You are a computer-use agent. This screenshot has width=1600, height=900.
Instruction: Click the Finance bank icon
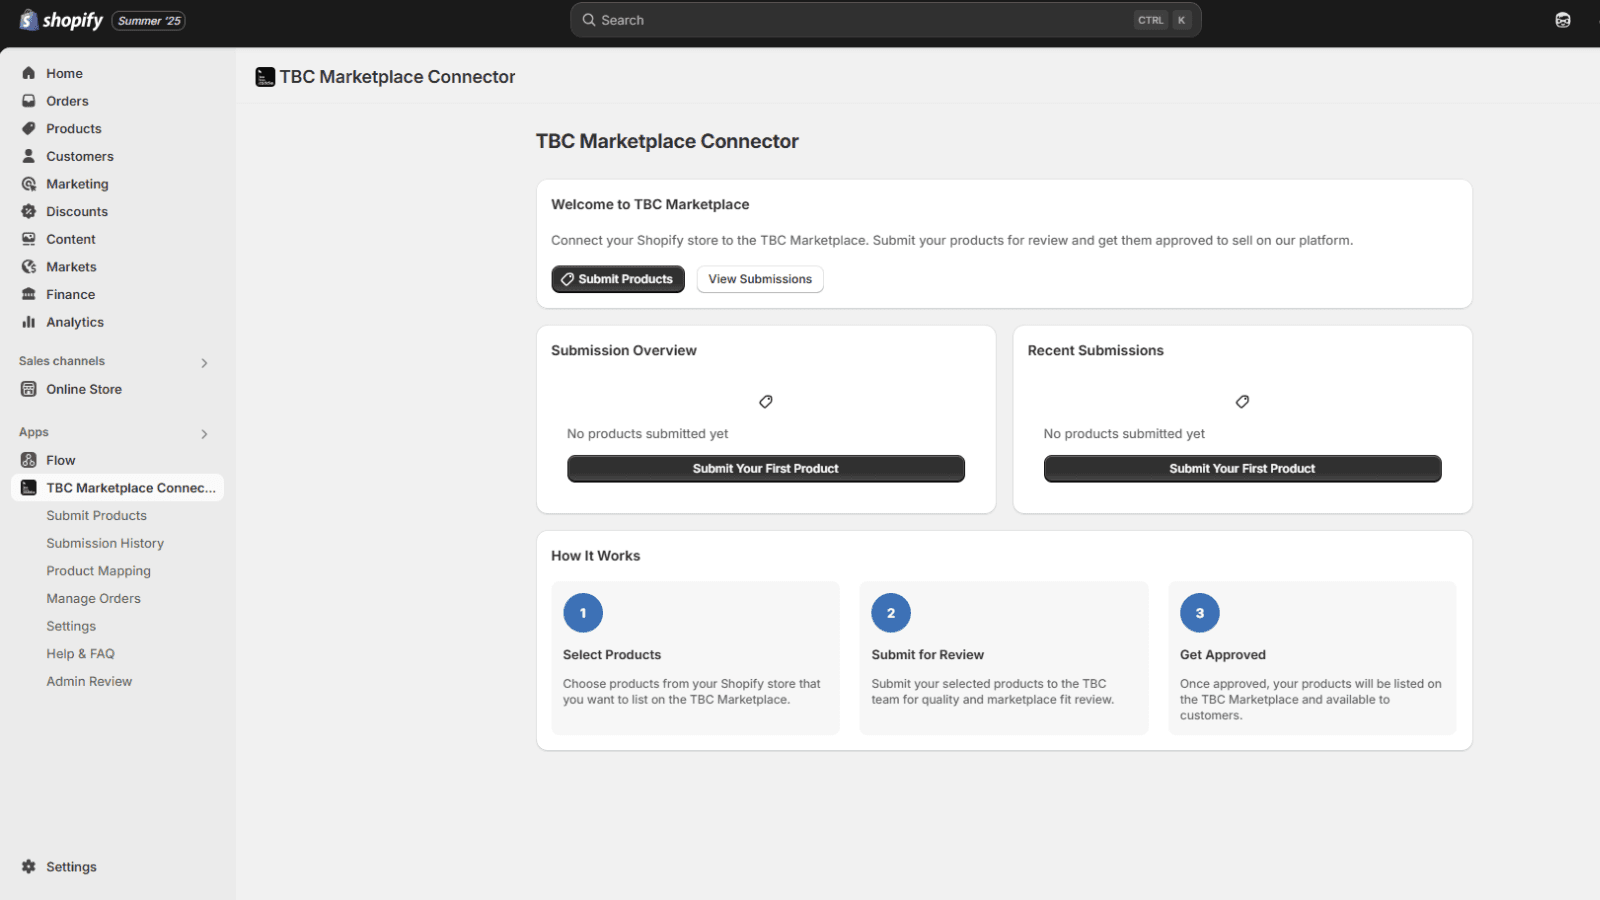pyautogui.click(x=29, y=295)
